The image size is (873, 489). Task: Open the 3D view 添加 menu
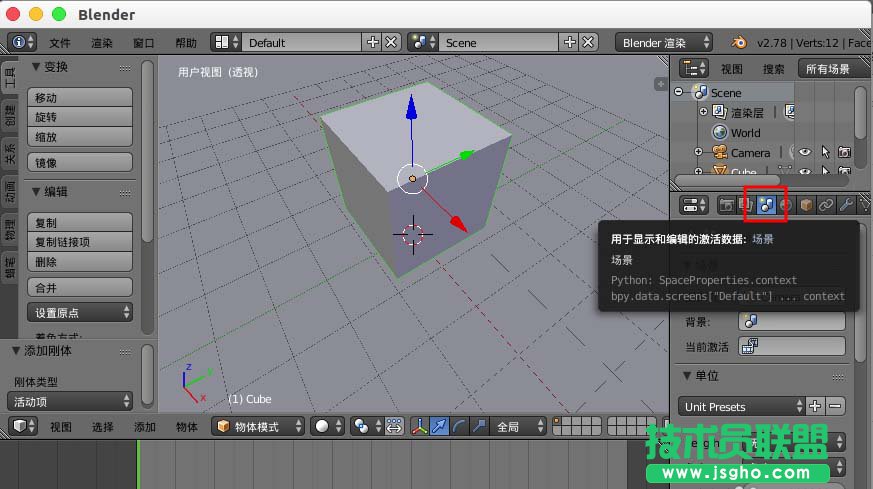tap(145, 427)
